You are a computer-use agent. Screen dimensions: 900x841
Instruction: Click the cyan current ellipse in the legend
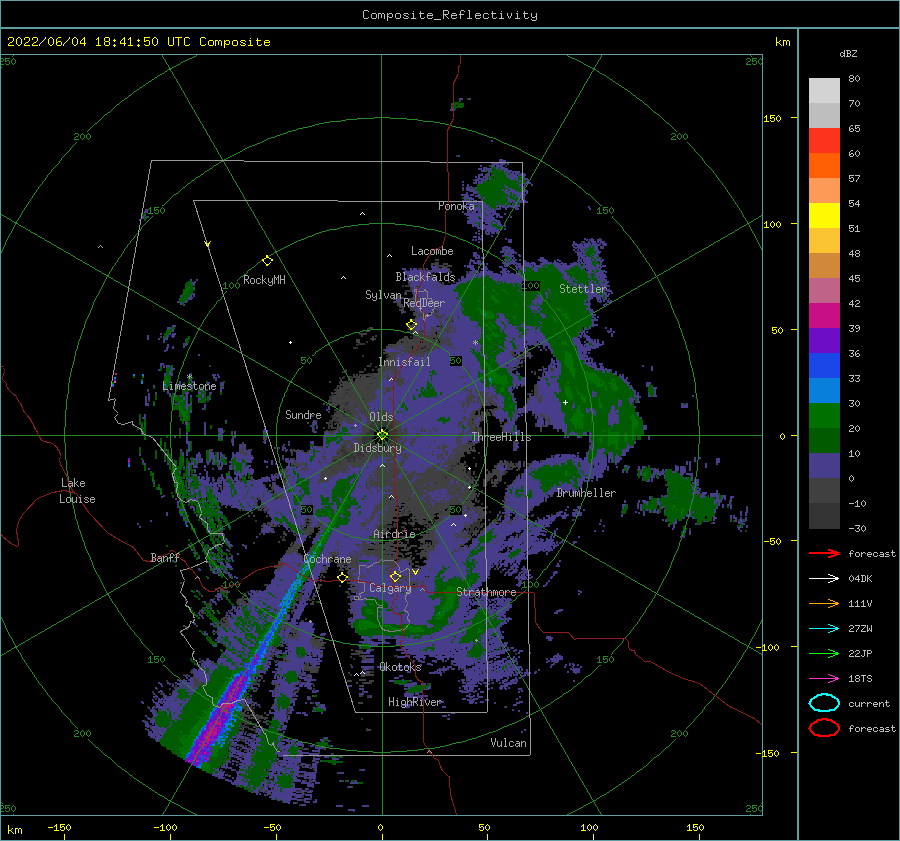click(824, 703)
